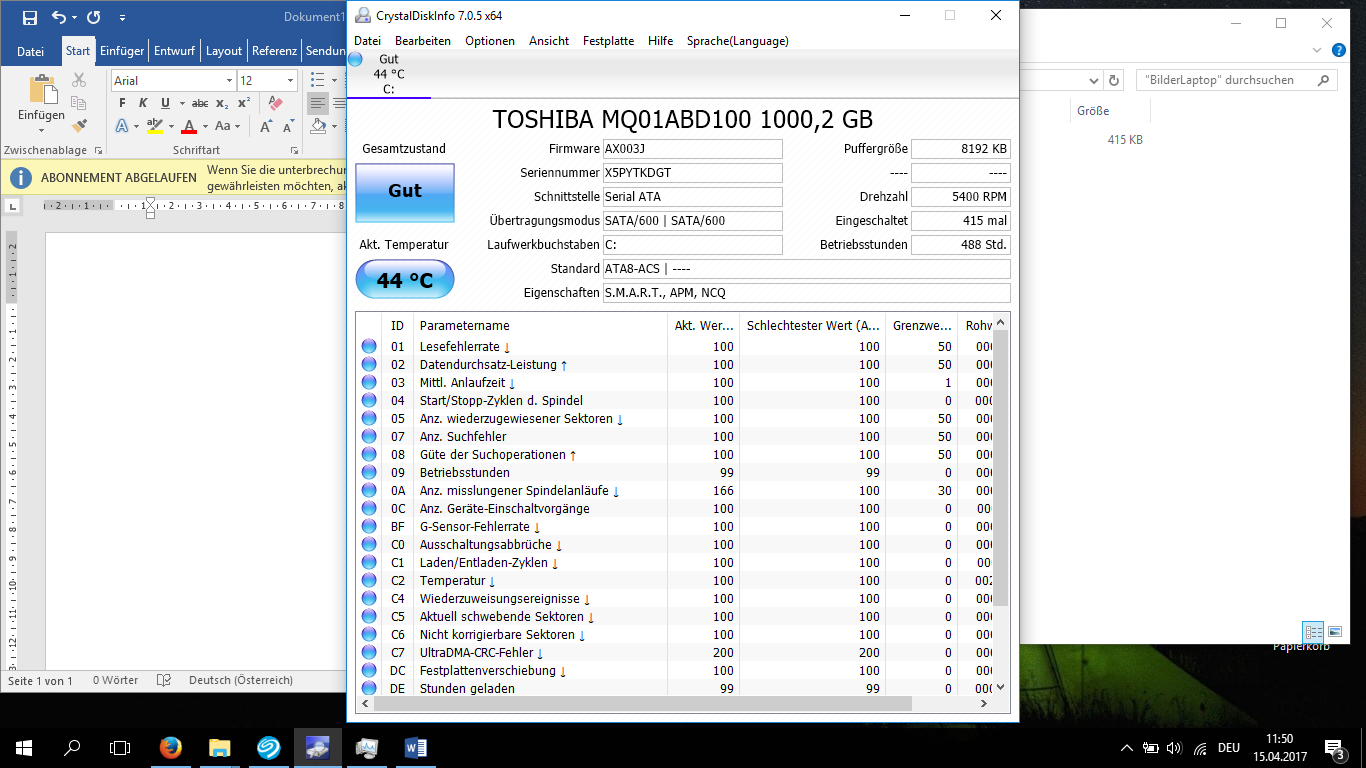Open Zwischenablage dialog launcher

click(x=98, y=150)
